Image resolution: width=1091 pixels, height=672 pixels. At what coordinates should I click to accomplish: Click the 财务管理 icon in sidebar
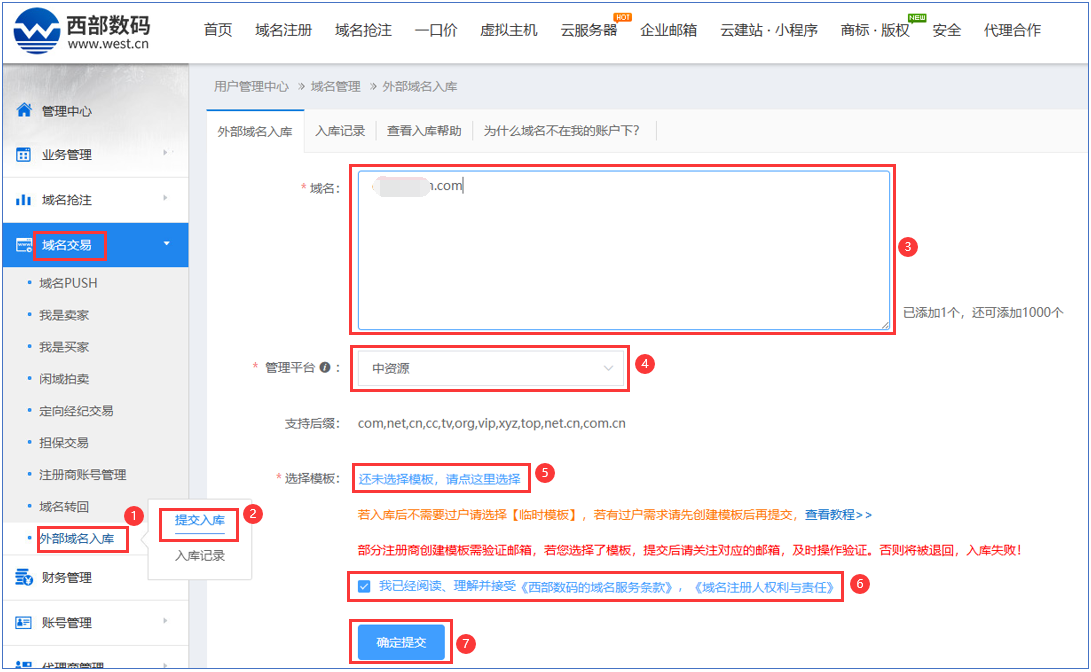tap(24, 577)
